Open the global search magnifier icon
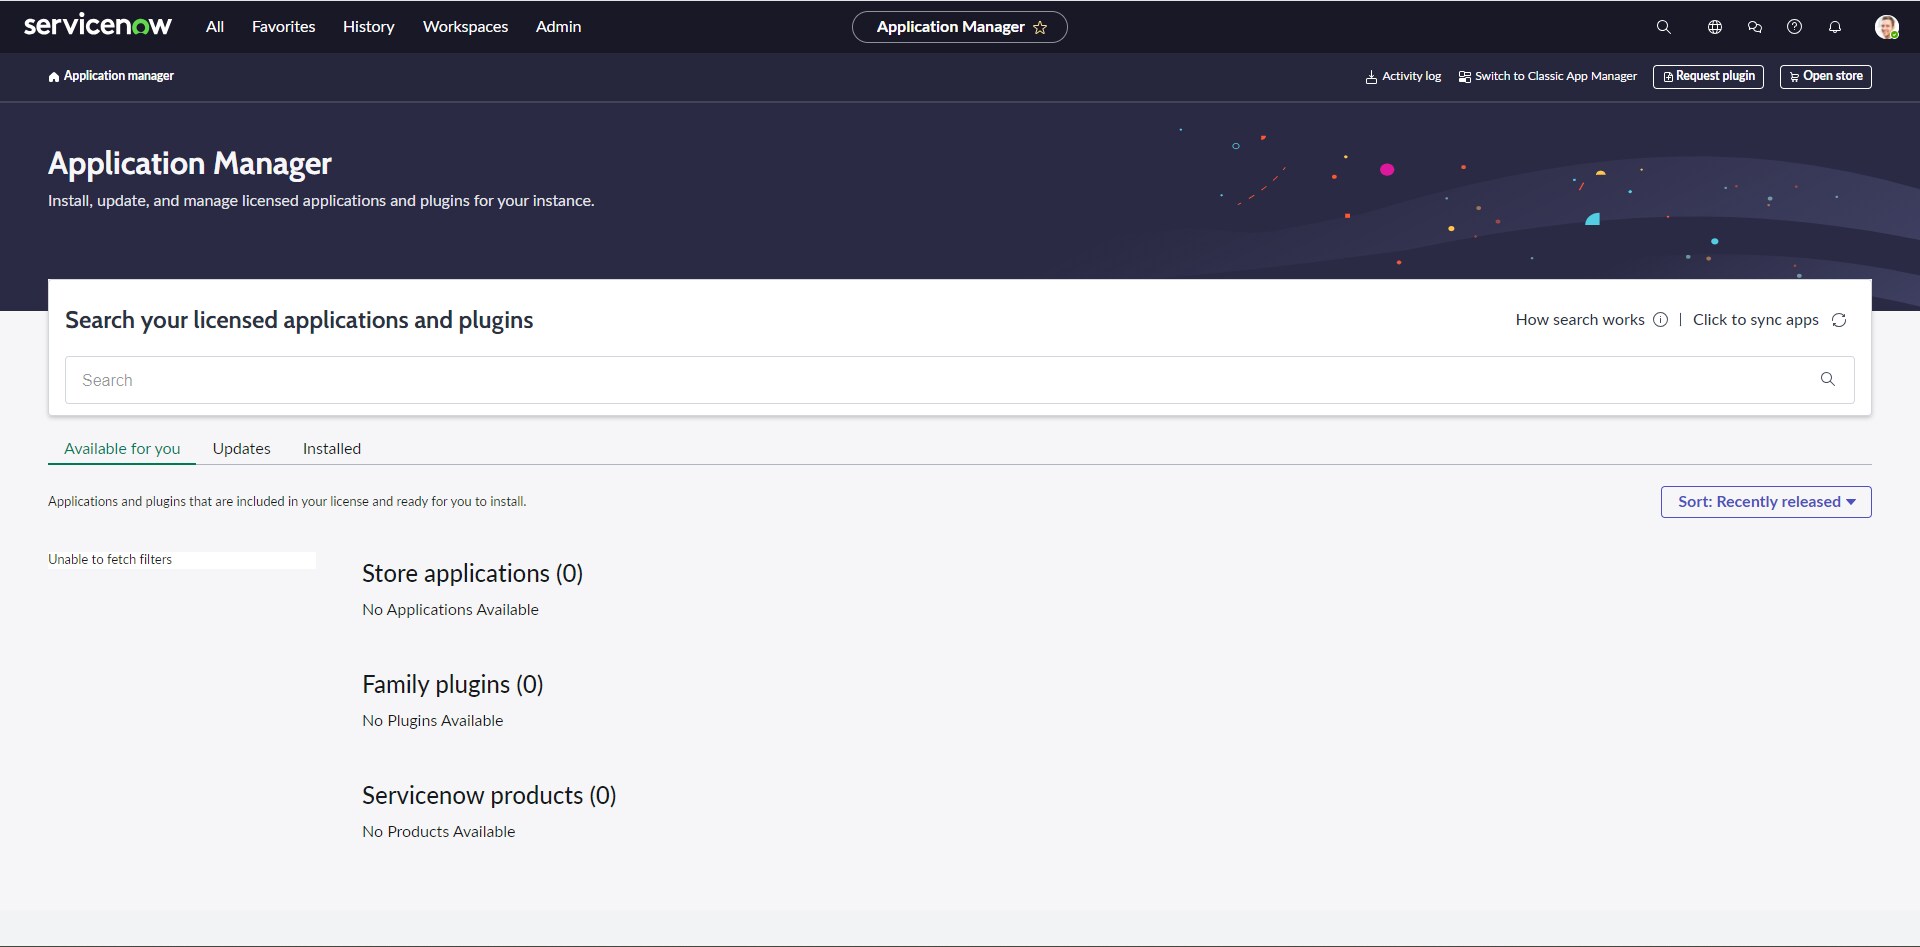 pos(1664,27)
